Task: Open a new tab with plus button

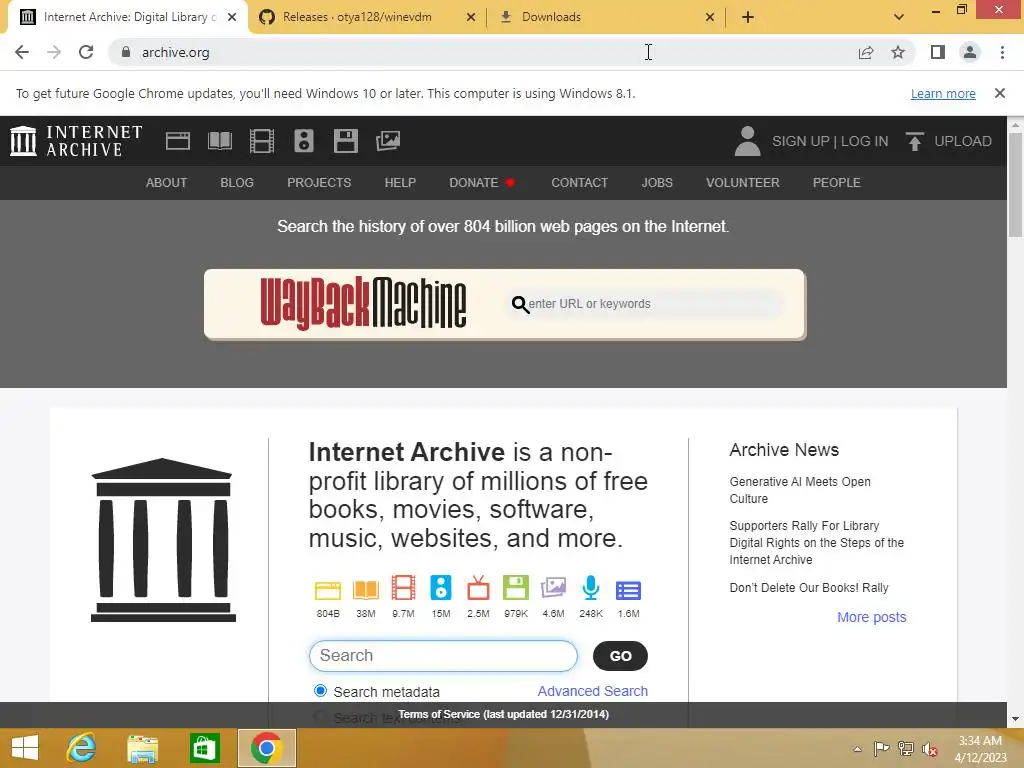Action: point(748,17)
